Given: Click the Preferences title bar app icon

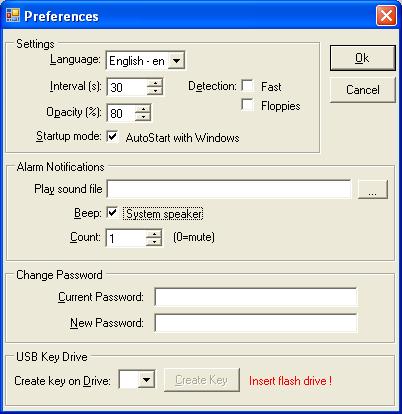Looking at the screenshot, I should (x=13, y=15).
